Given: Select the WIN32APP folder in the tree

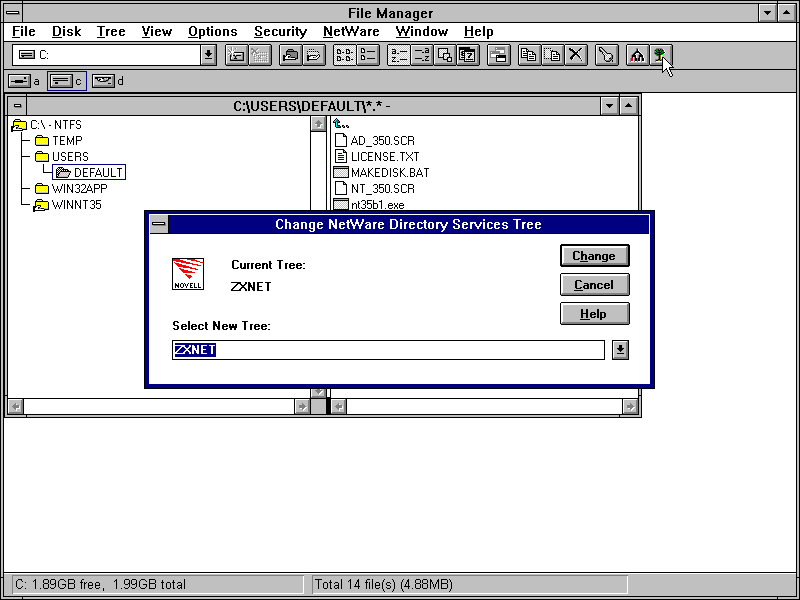Looking at the screenshot, I should click(x=71, y=189).
